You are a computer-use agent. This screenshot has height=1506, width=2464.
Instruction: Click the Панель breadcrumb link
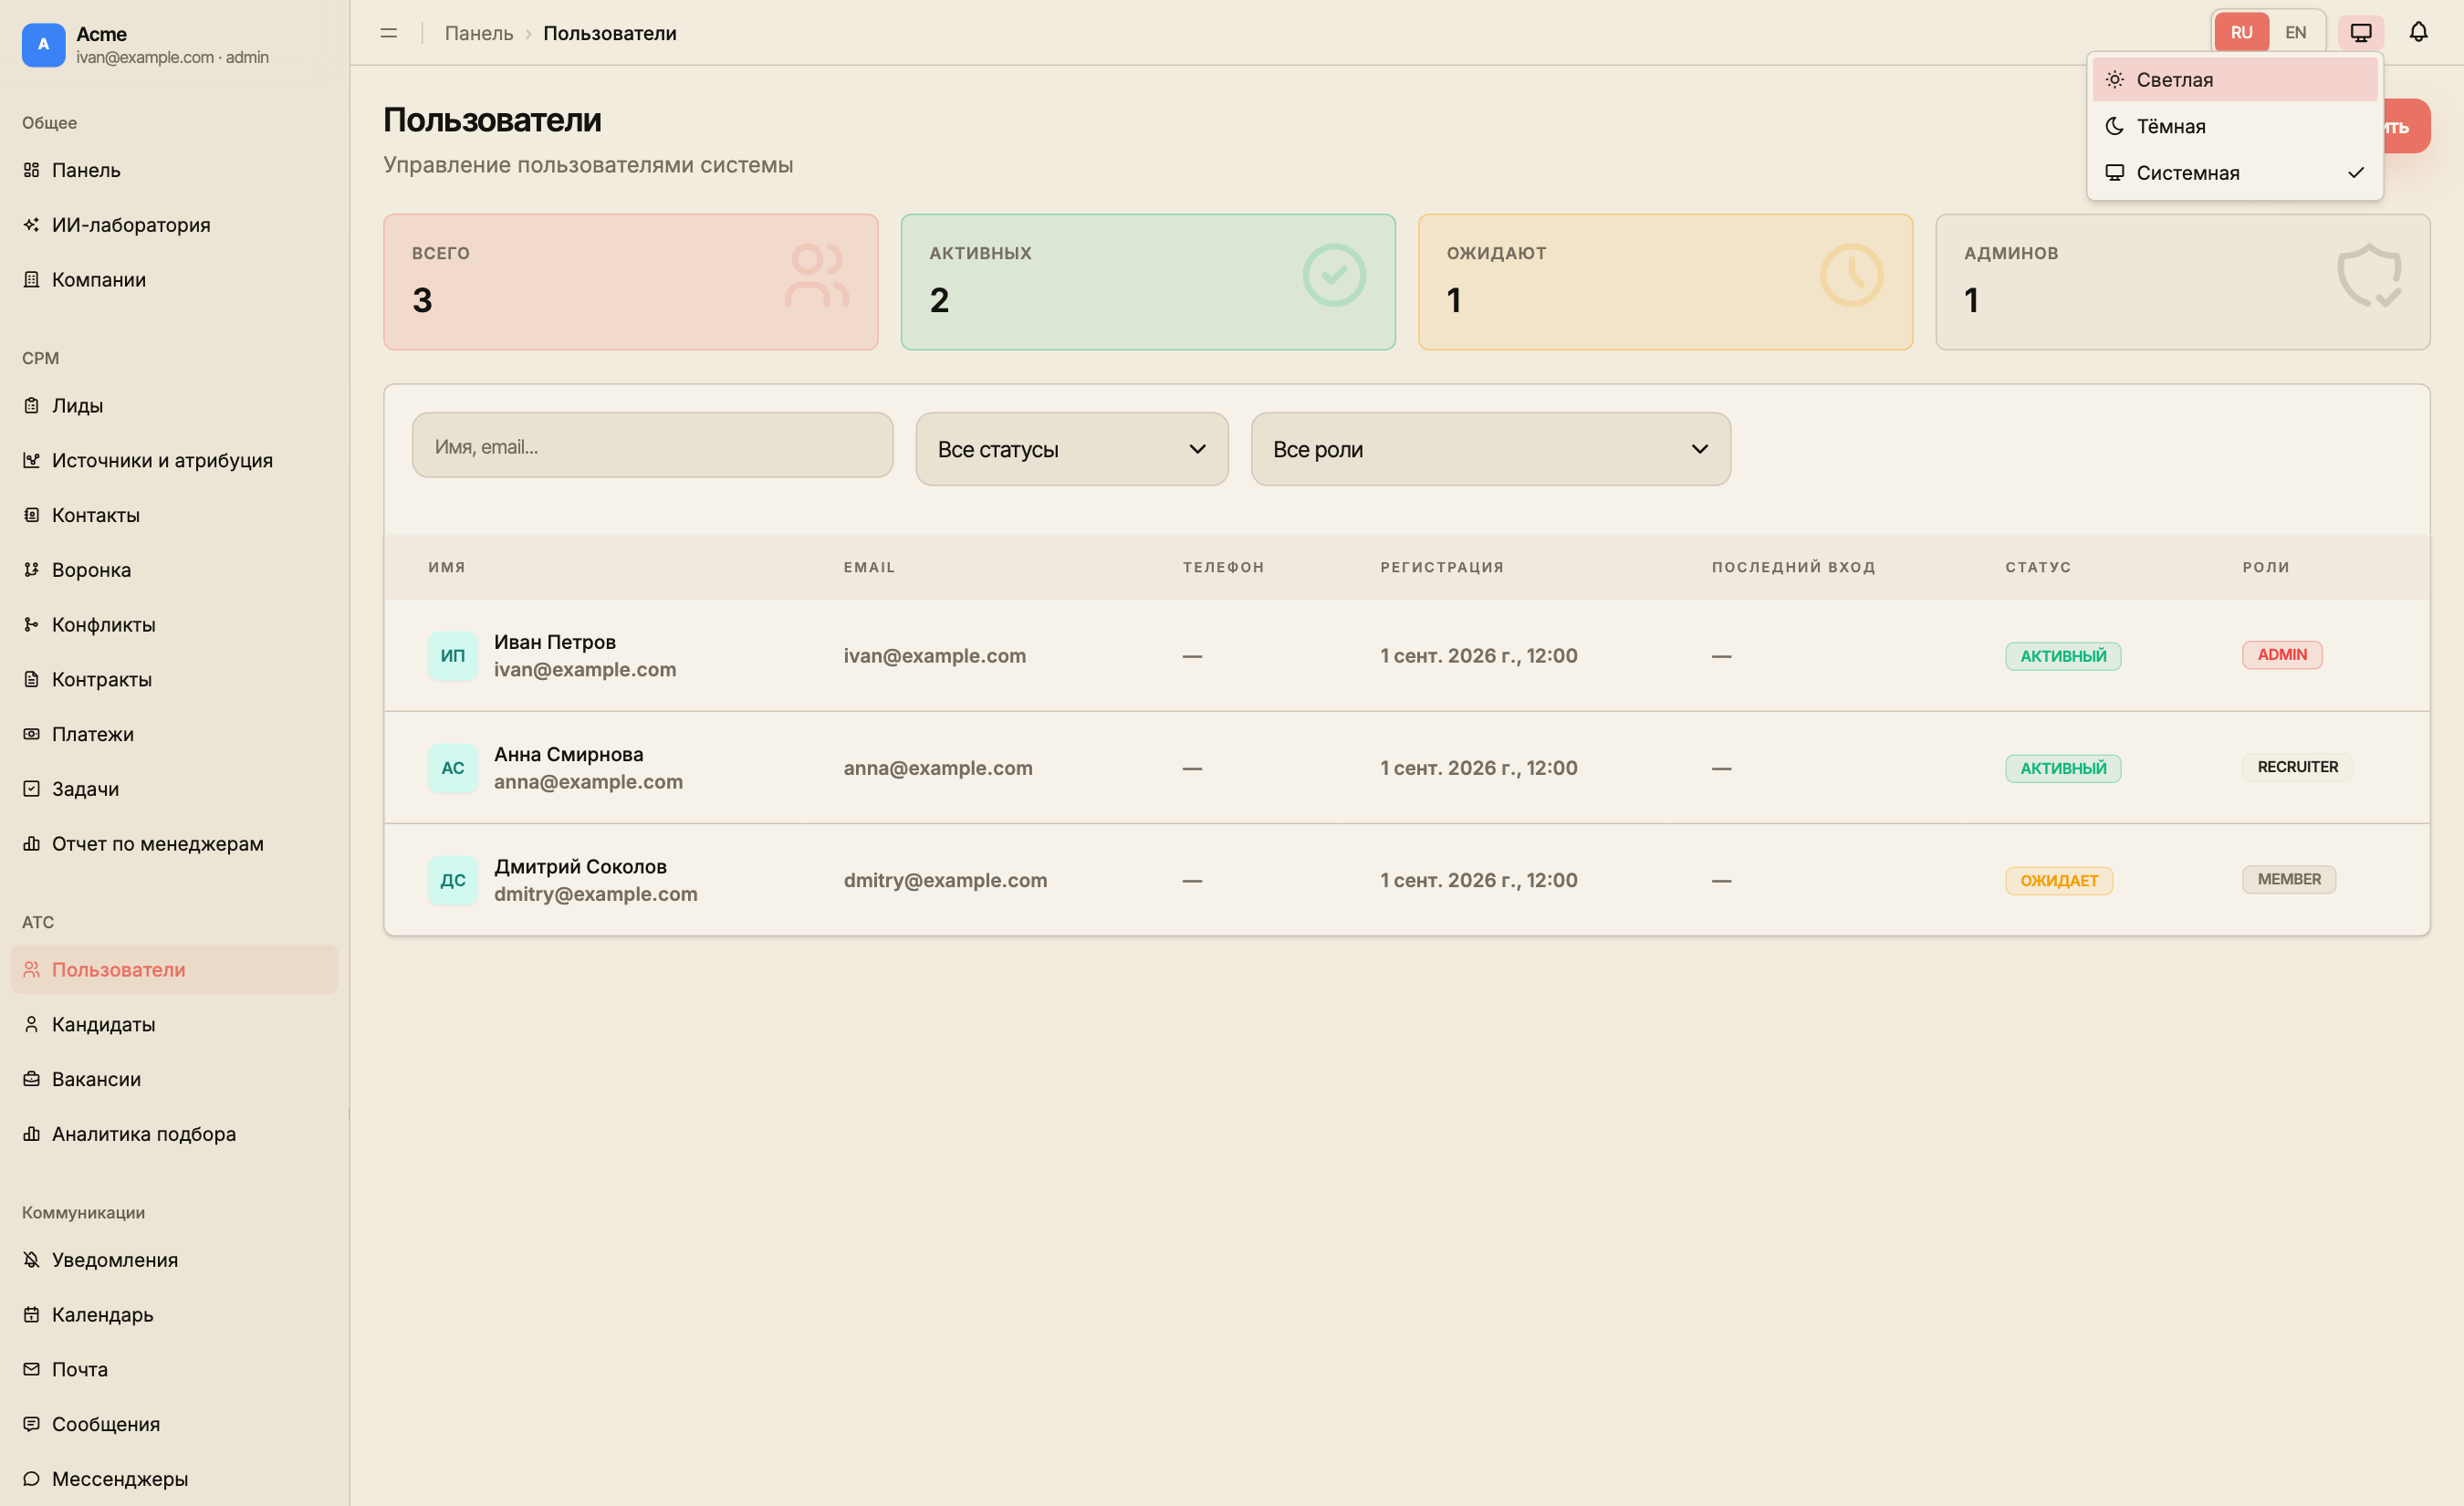coord(479,33)
